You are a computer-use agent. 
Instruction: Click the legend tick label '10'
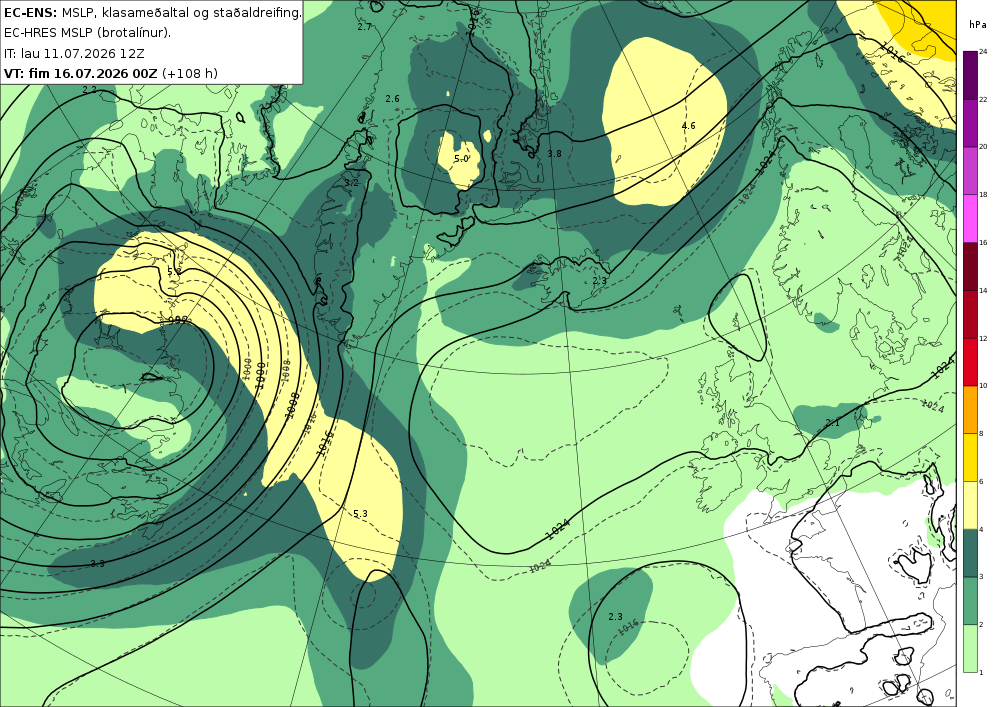[x=983, y=386]
